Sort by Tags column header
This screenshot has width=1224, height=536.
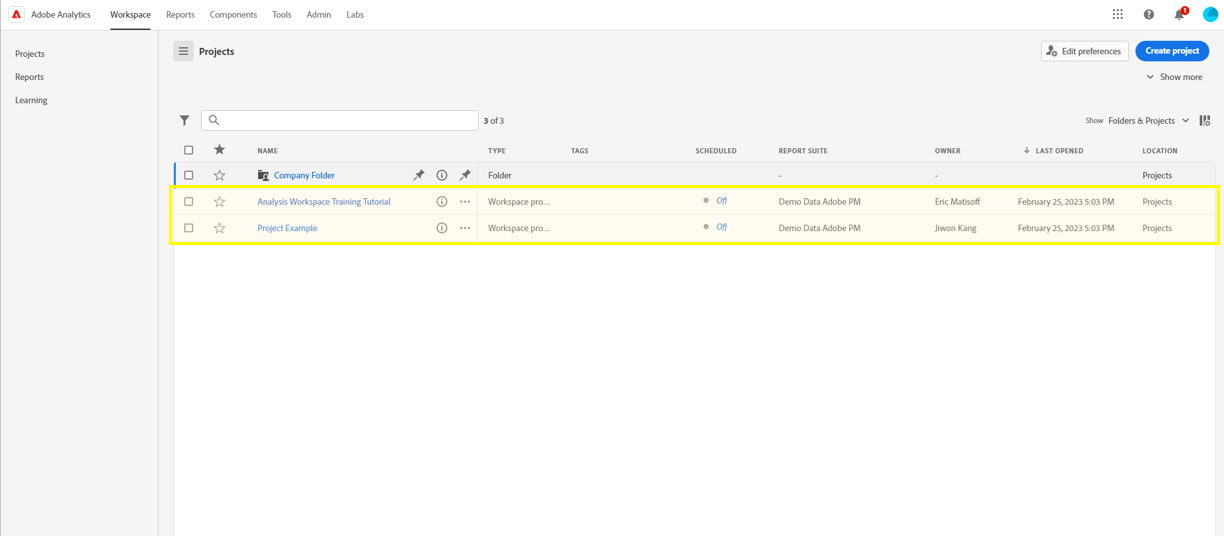(580, 151)
